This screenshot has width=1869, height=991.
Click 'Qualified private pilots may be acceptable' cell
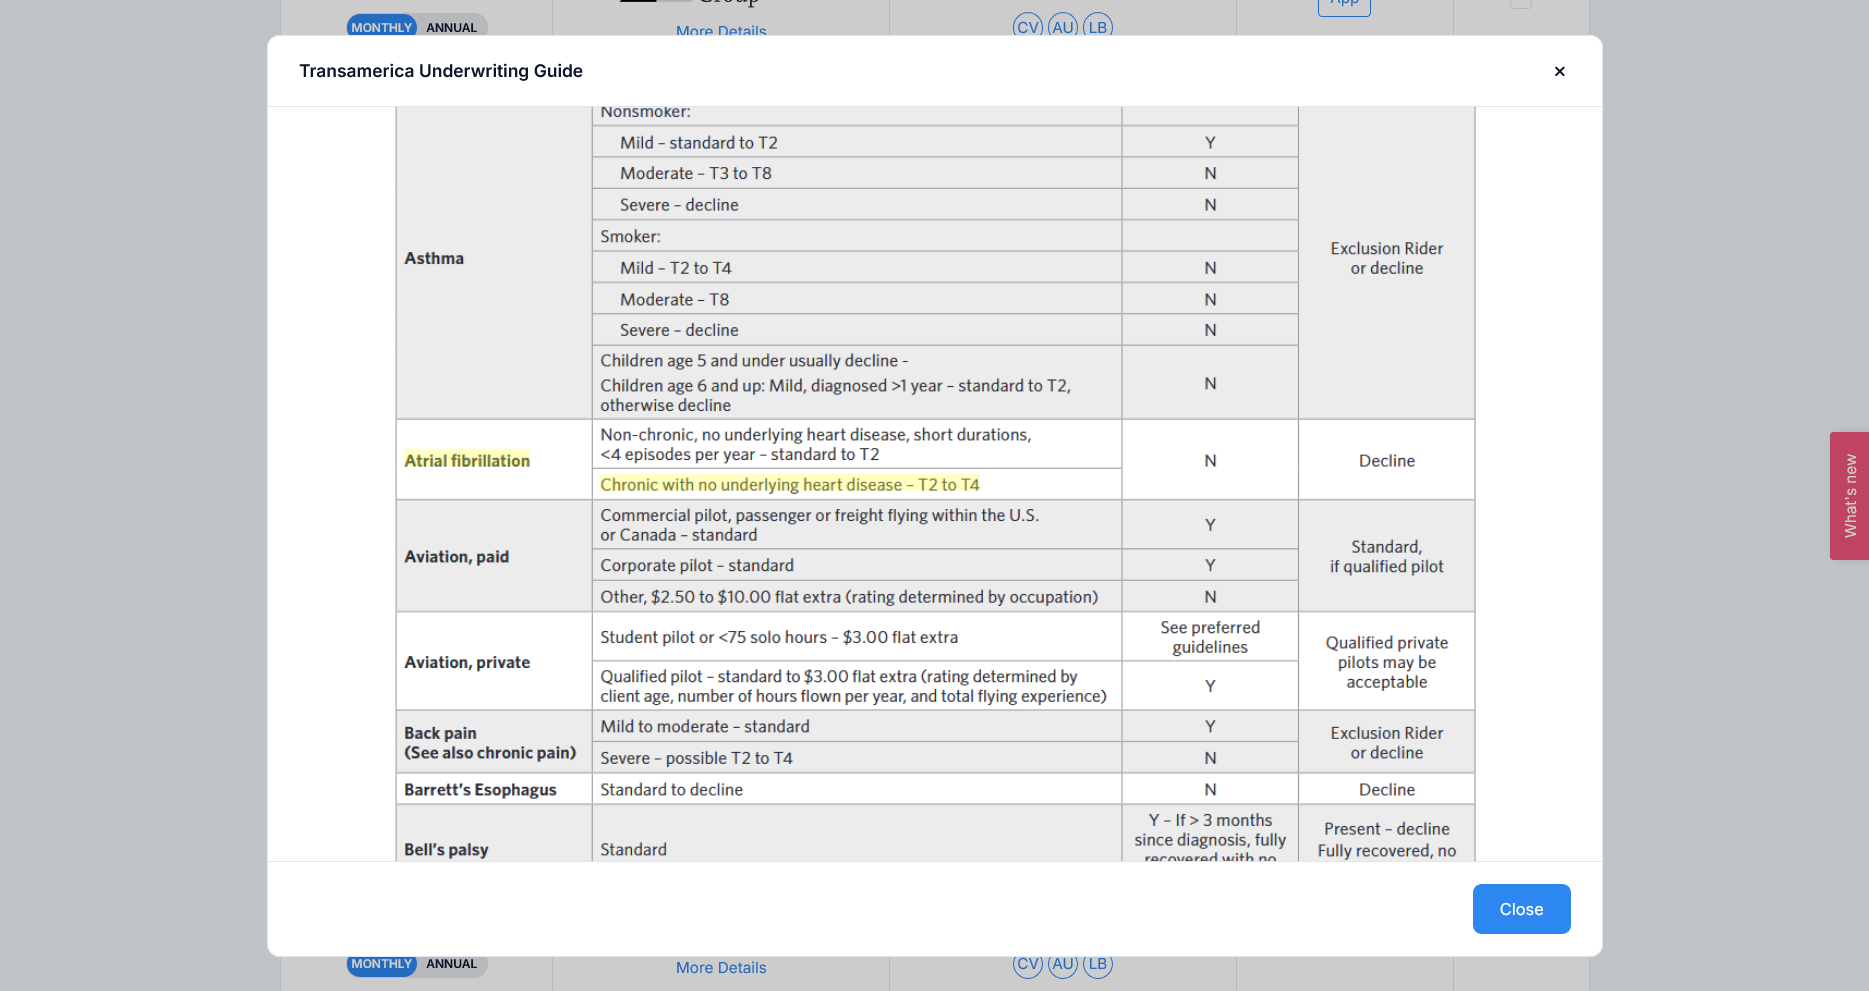click(1387, 662)
